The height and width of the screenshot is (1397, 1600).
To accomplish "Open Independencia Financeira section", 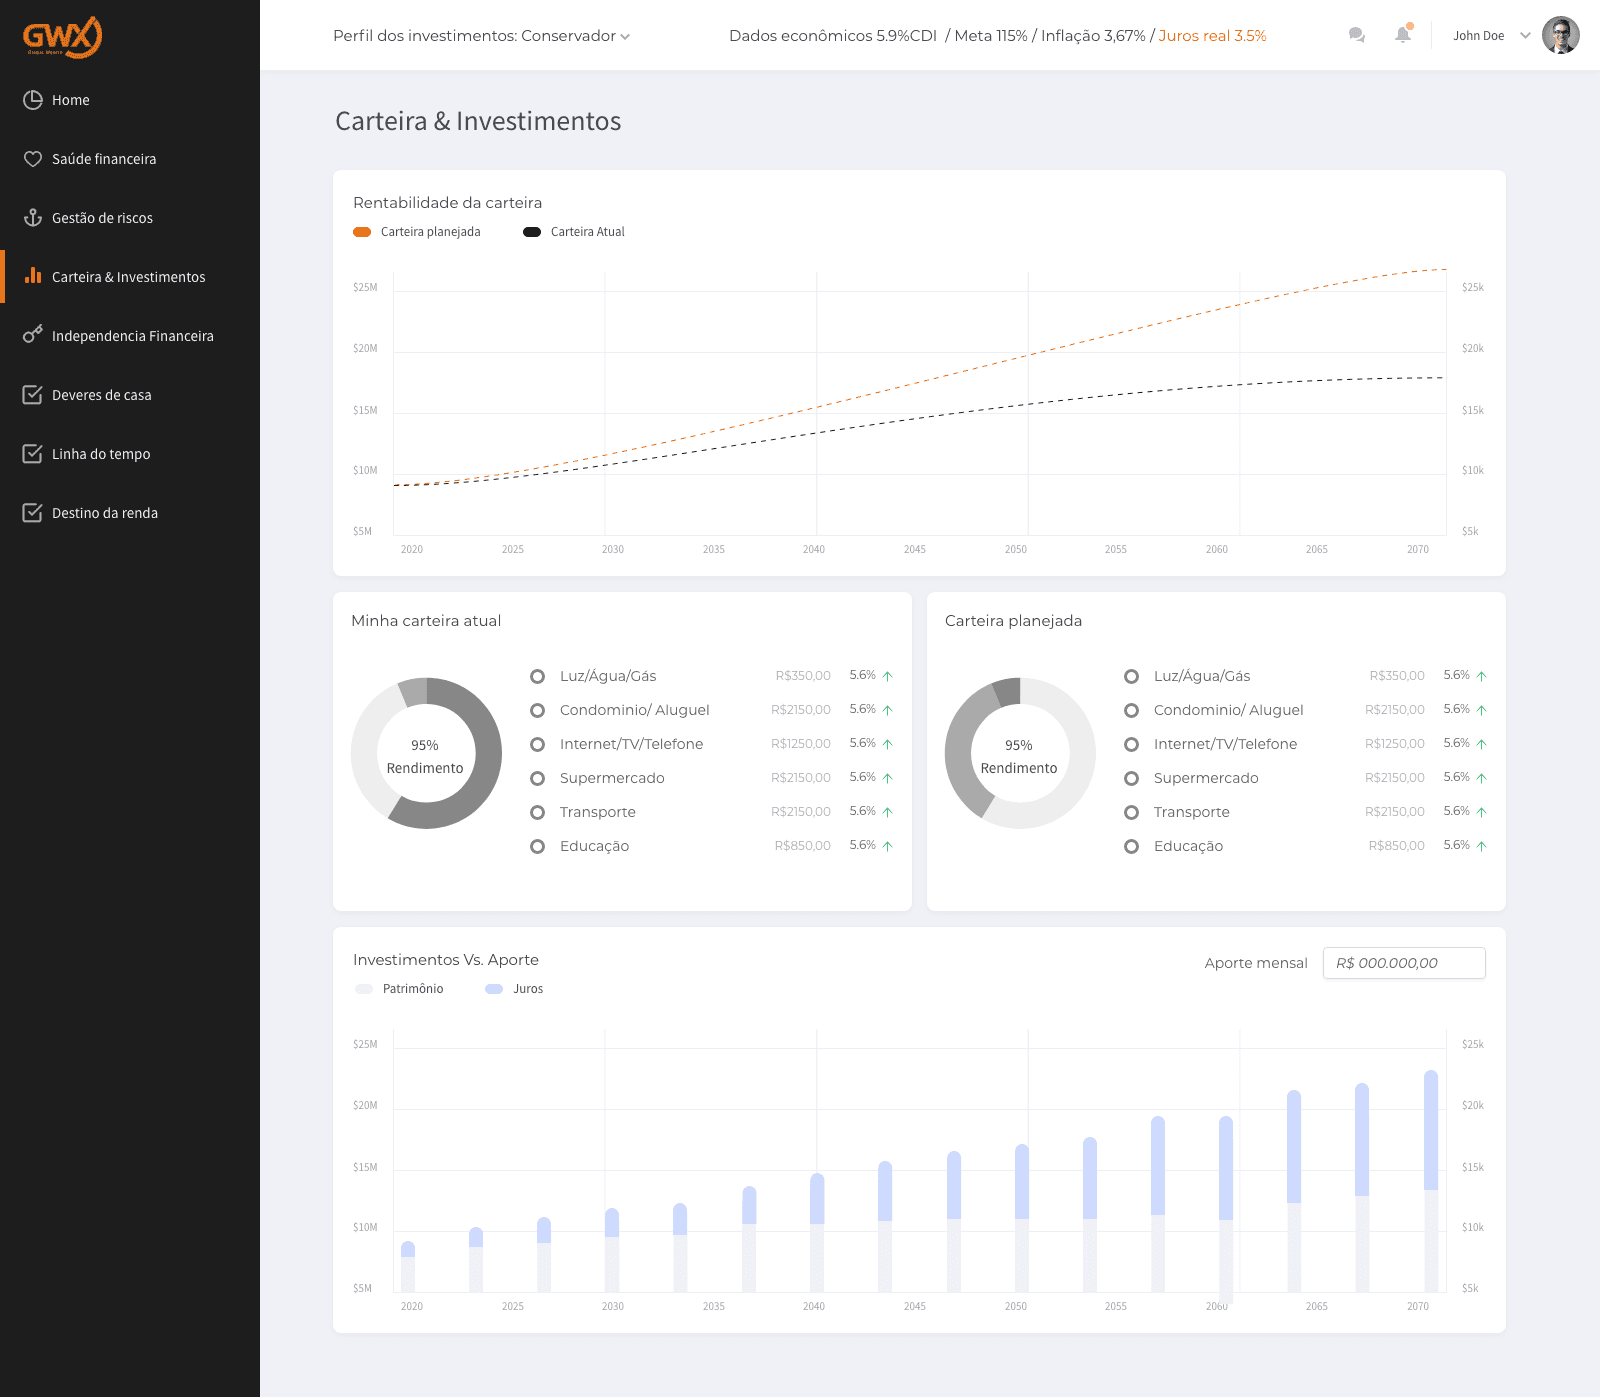I will pos(133,336).
